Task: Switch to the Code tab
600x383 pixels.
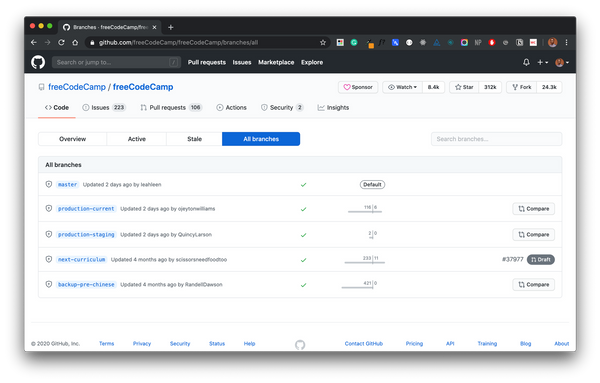Action: tap(57, 108)
